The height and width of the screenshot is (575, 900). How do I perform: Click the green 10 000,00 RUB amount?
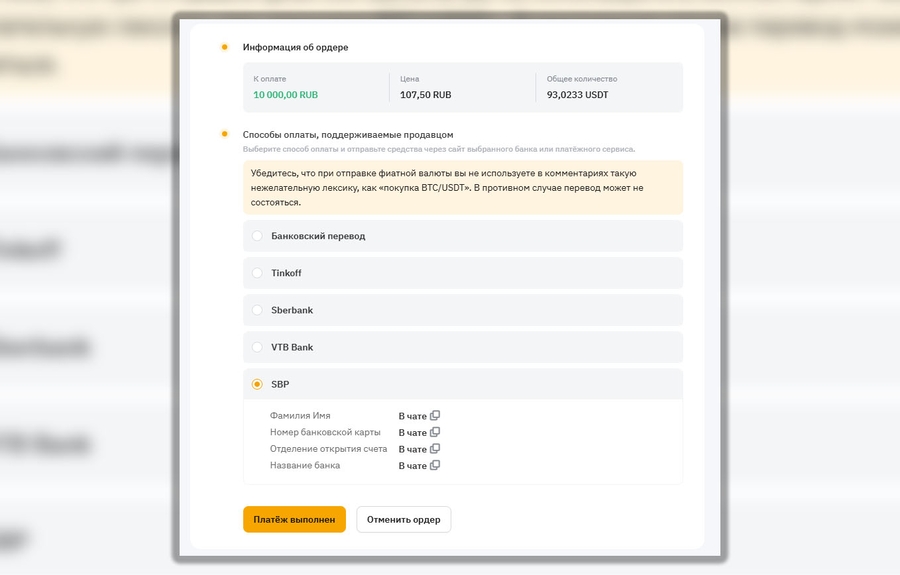coord(286,95)
